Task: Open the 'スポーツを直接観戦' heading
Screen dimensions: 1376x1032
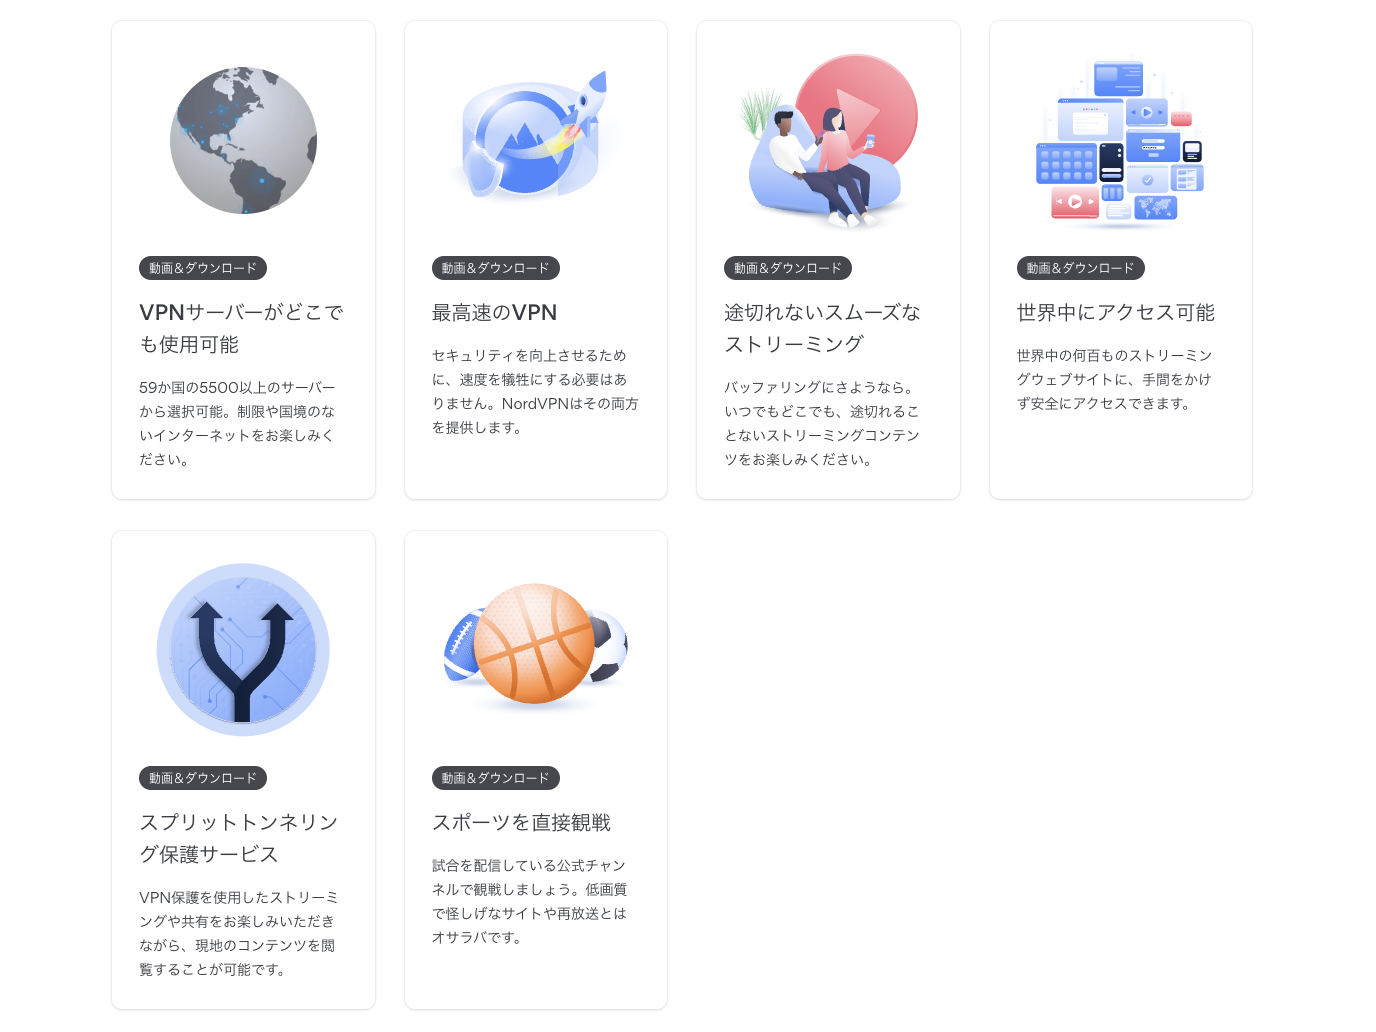Action: tap(521, 823)
